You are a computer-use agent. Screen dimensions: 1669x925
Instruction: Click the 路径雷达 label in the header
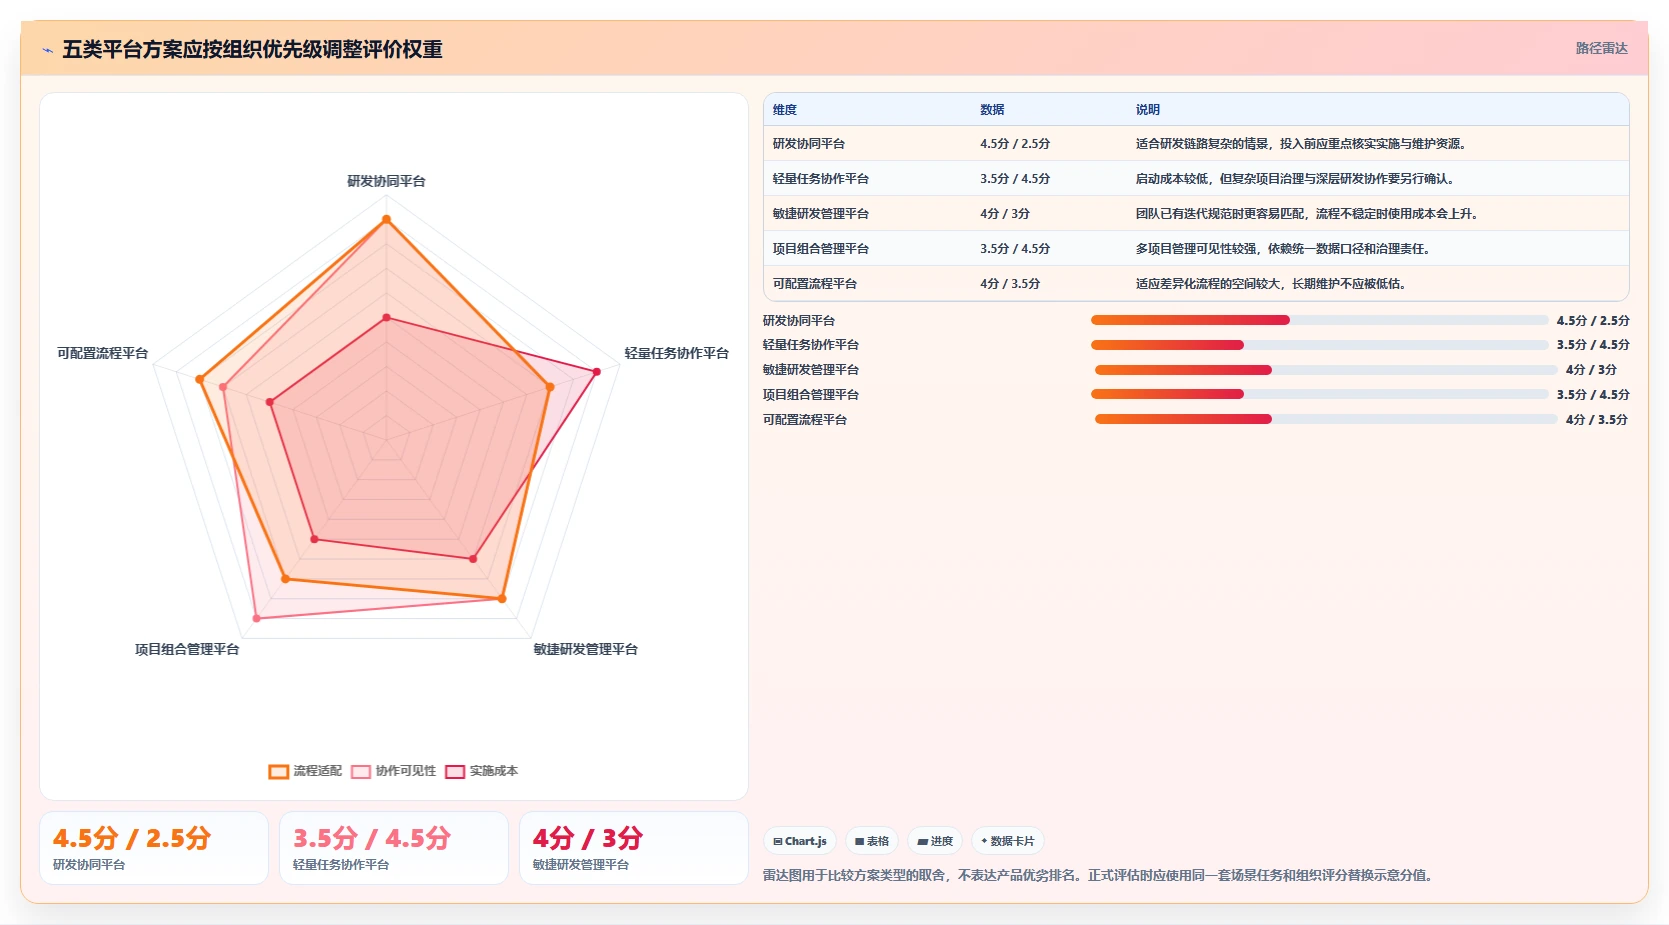(x=1602, y=48)
